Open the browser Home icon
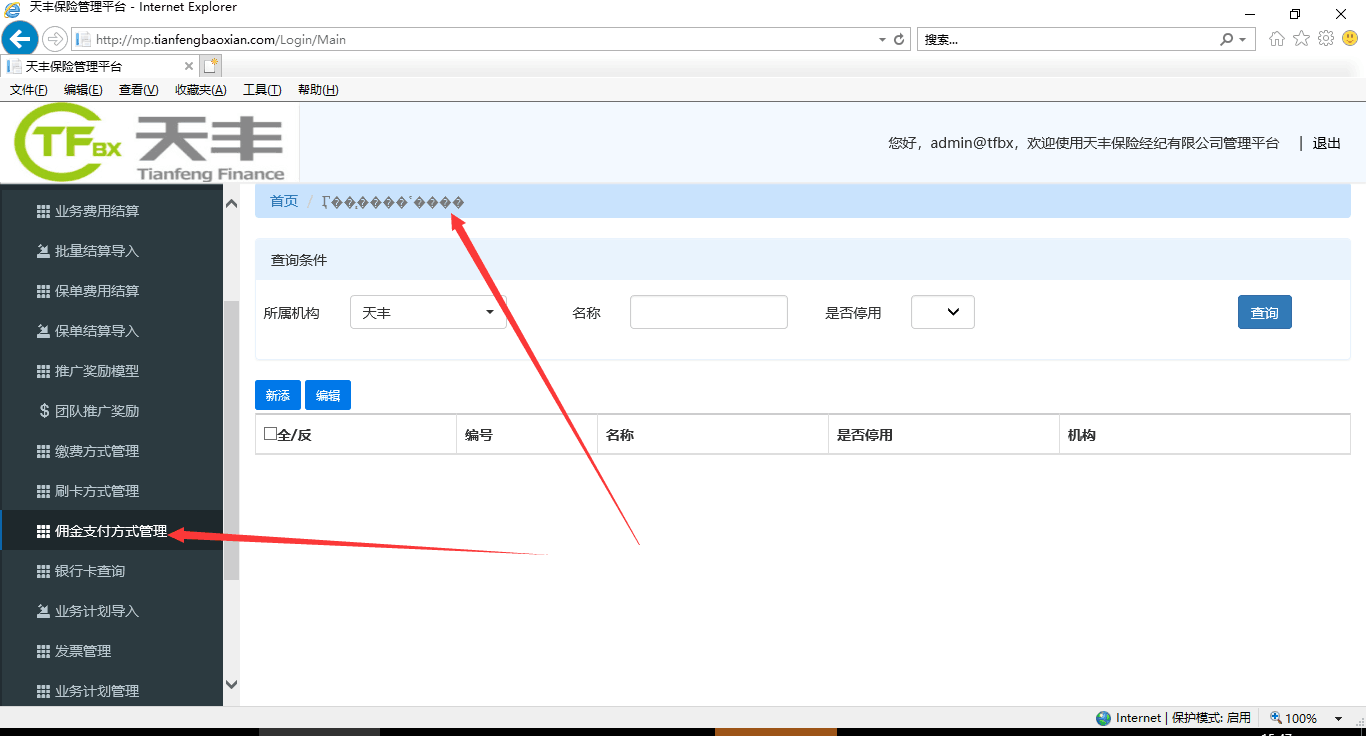 (1277, 39)
